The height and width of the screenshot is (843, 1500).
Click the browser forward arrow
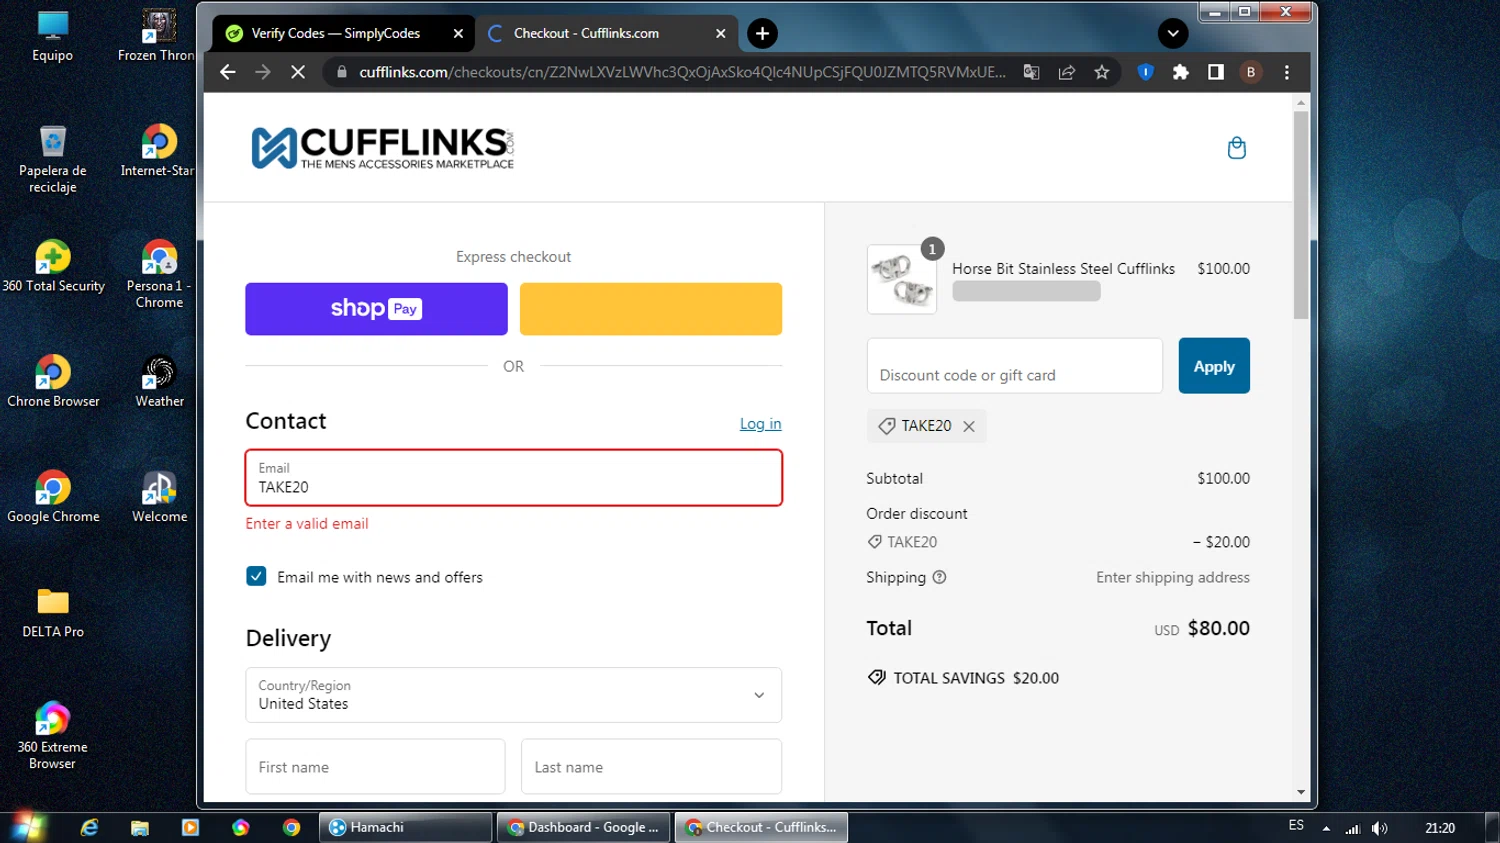click(263, 72)
